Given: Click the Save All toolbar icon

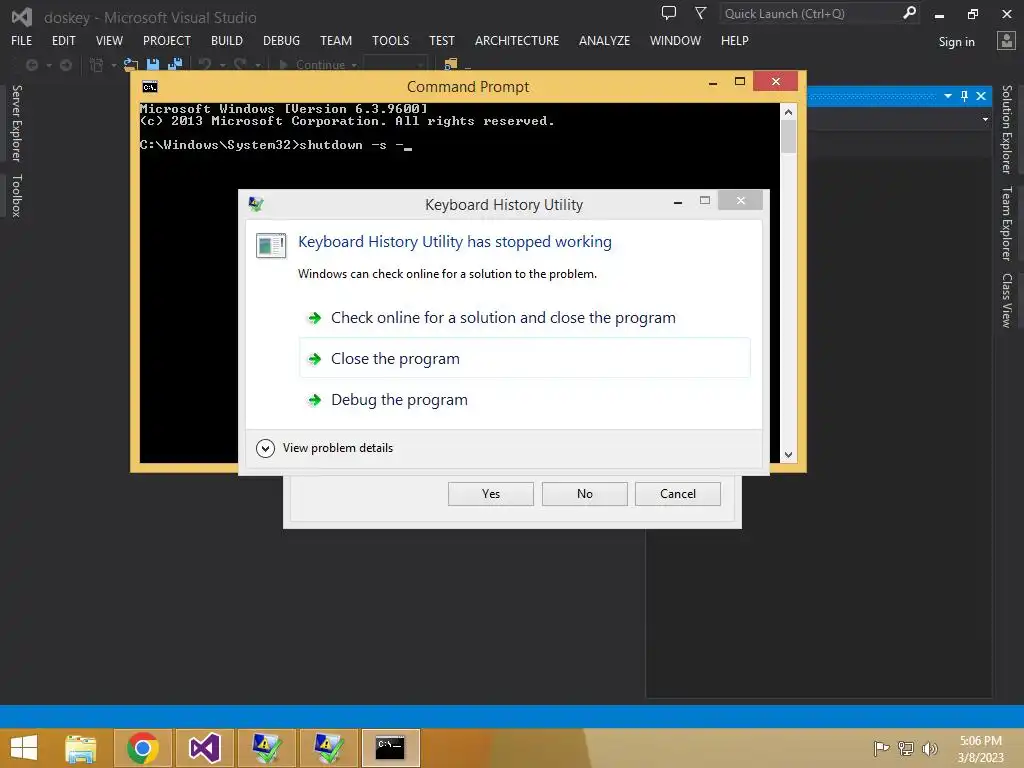Looking at the screenshot, I should [175, 65].
